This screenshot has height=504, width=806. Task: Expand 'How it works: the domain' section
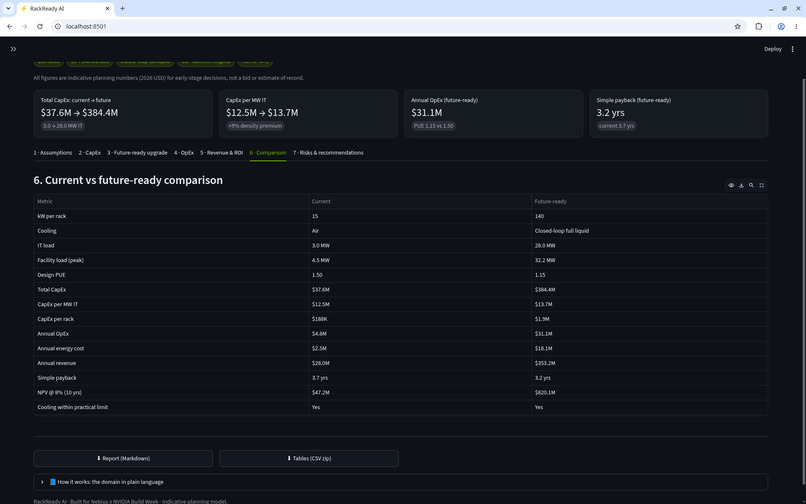[401, 482]
